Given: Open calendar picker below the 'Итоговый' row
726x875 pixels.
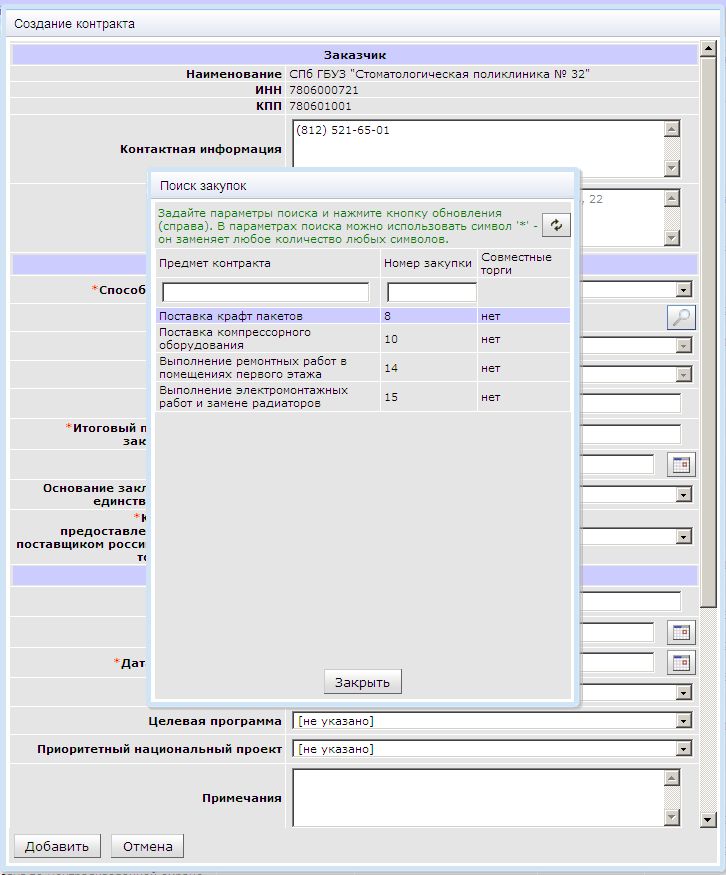Looking at the screenshot, I should [x=681, y=465].
